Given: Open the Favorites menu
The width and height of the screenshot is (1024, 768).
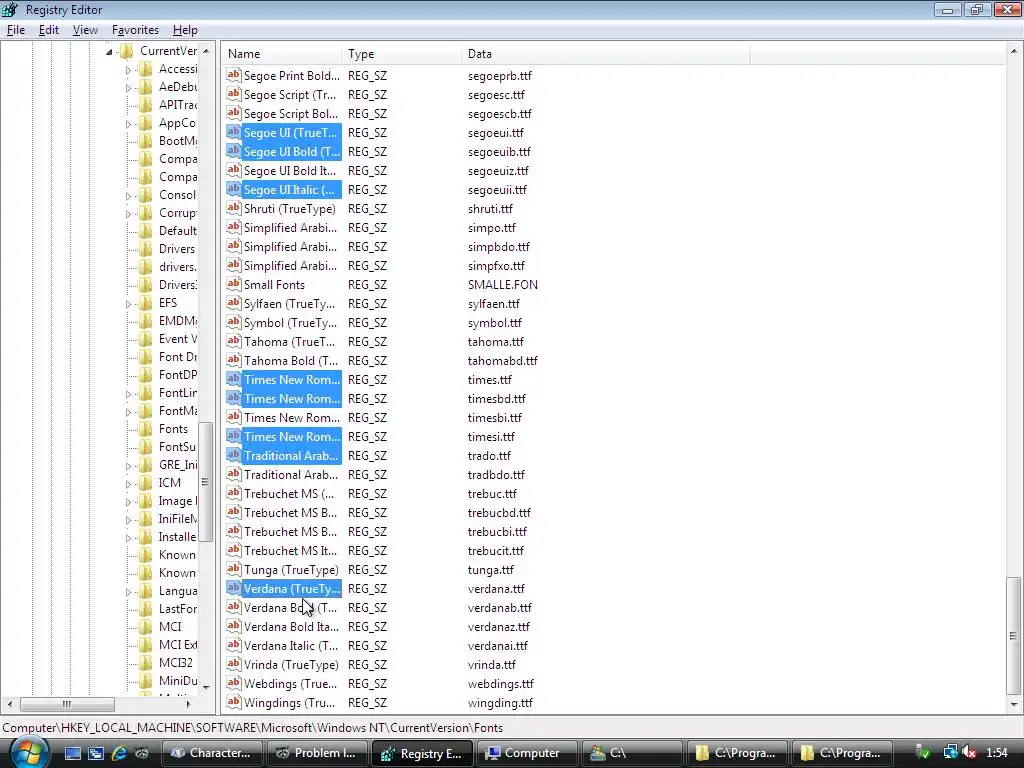Looking at the screenshot, I should (x=135, y=30).
